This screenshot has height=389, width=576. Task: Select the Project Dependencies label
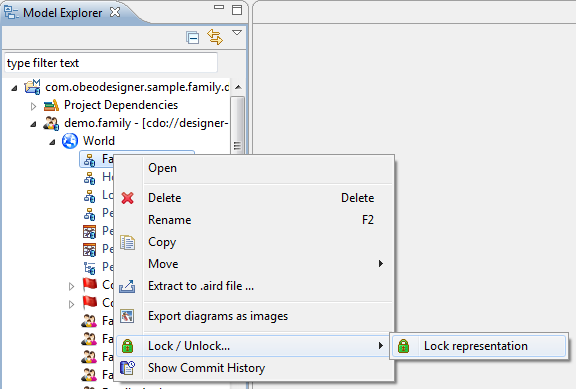click(x=121, y=105)
